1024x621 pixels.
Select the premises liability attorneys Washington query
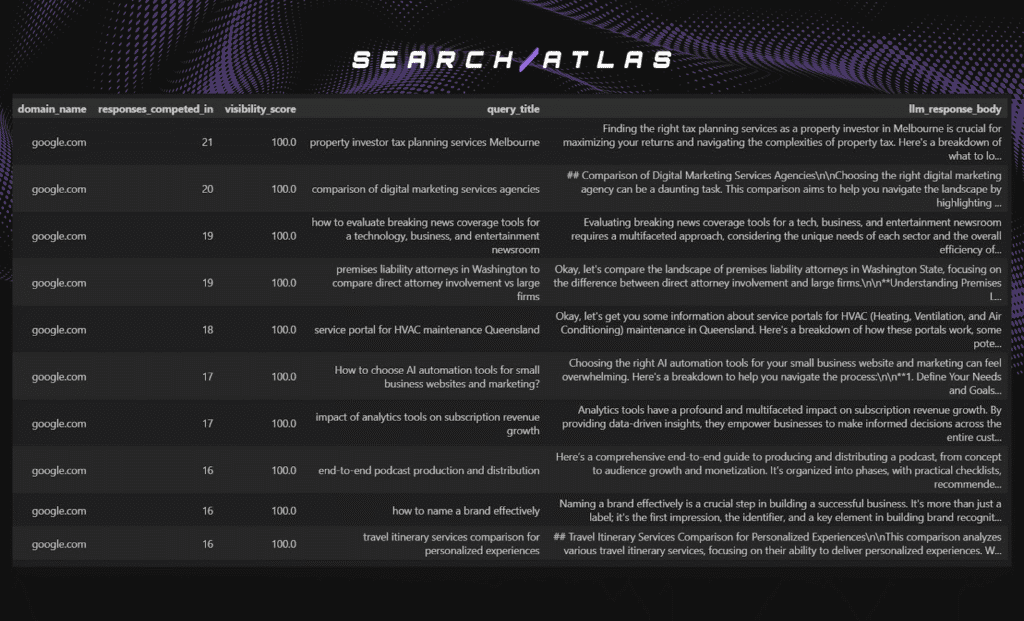pyautogui.click(x=425, y=283)
